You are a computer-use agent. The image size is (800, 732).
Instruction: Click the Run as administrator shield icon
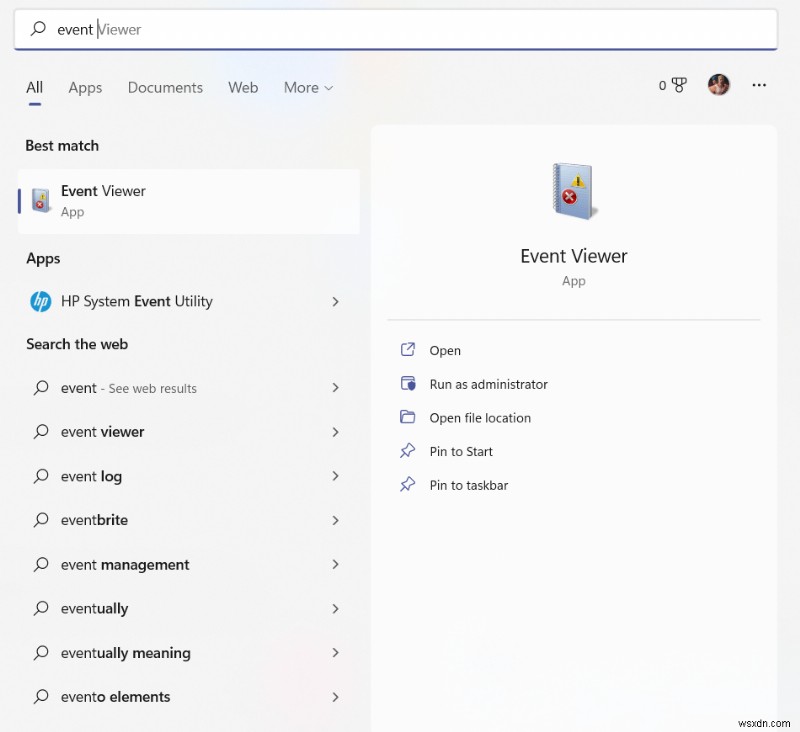click(x=408, y=383)
